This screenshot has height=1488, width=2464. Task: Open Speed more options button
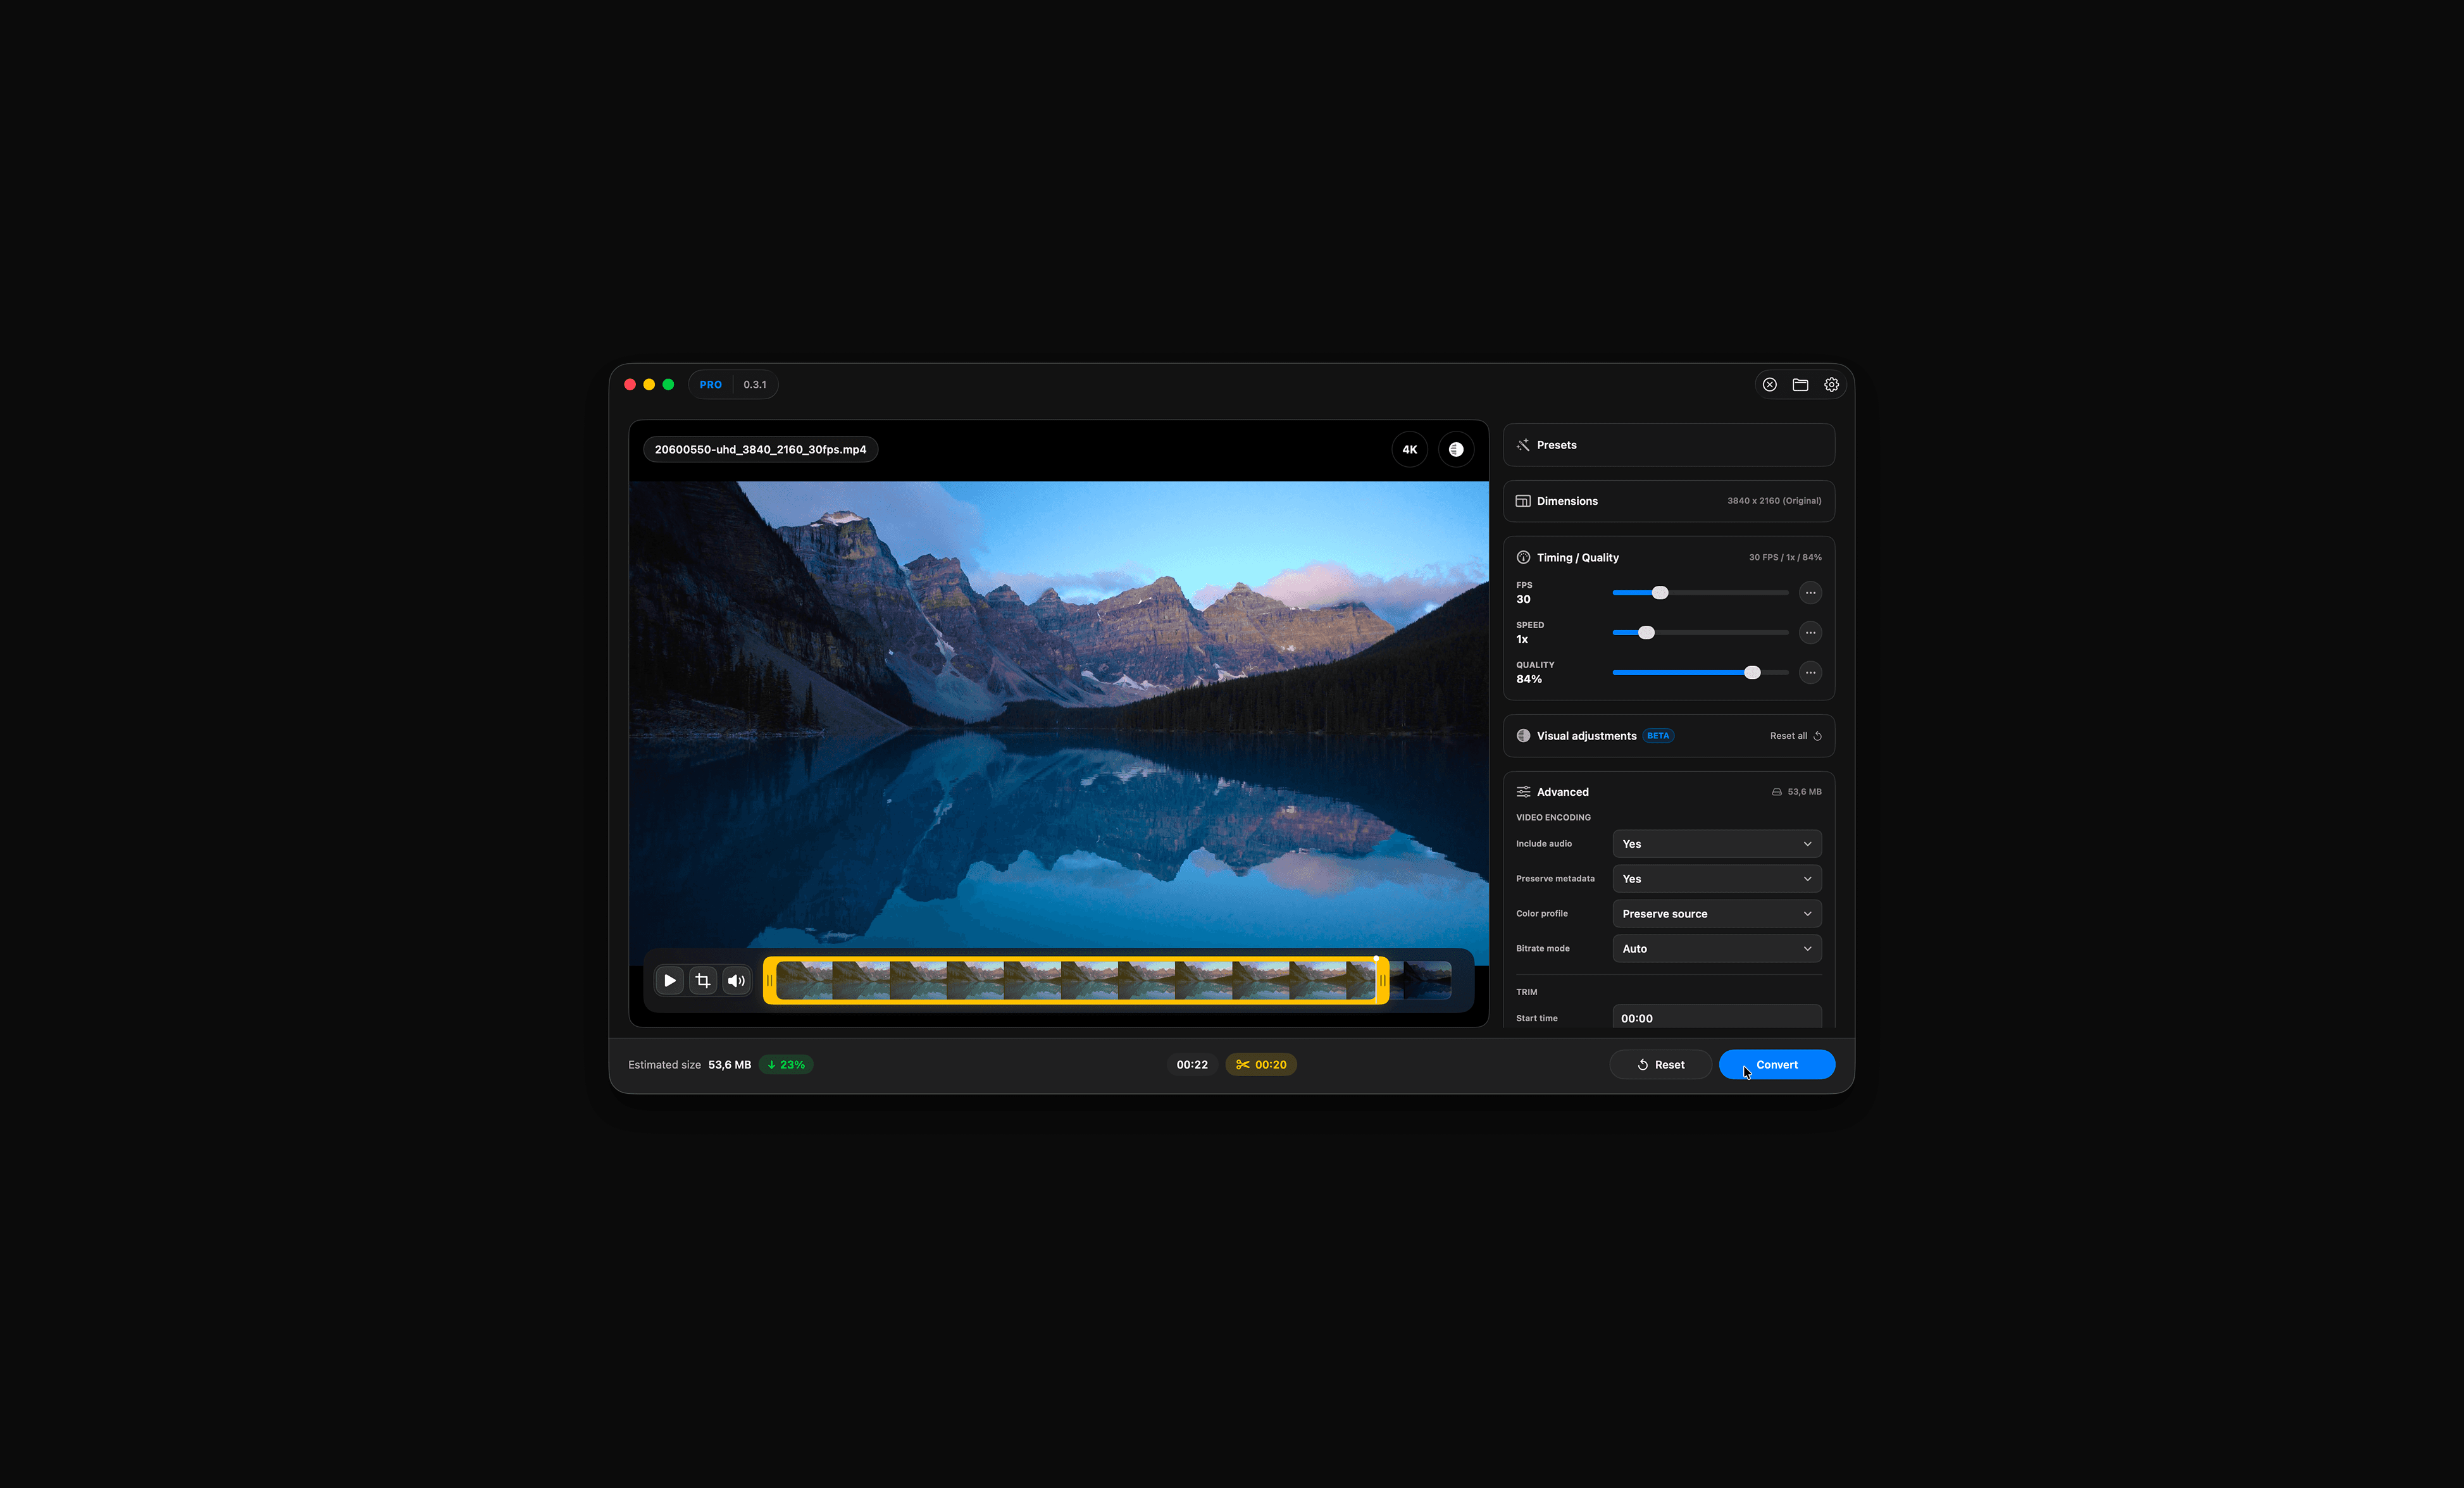tap(1810, 633)
